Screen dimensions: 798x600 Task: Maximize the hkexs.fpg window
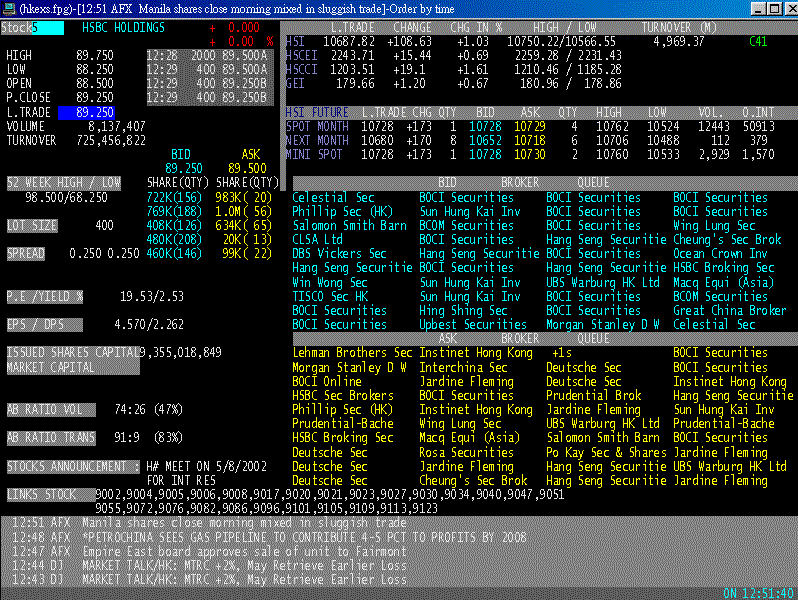pyautogui.click(x=775, y=9)
